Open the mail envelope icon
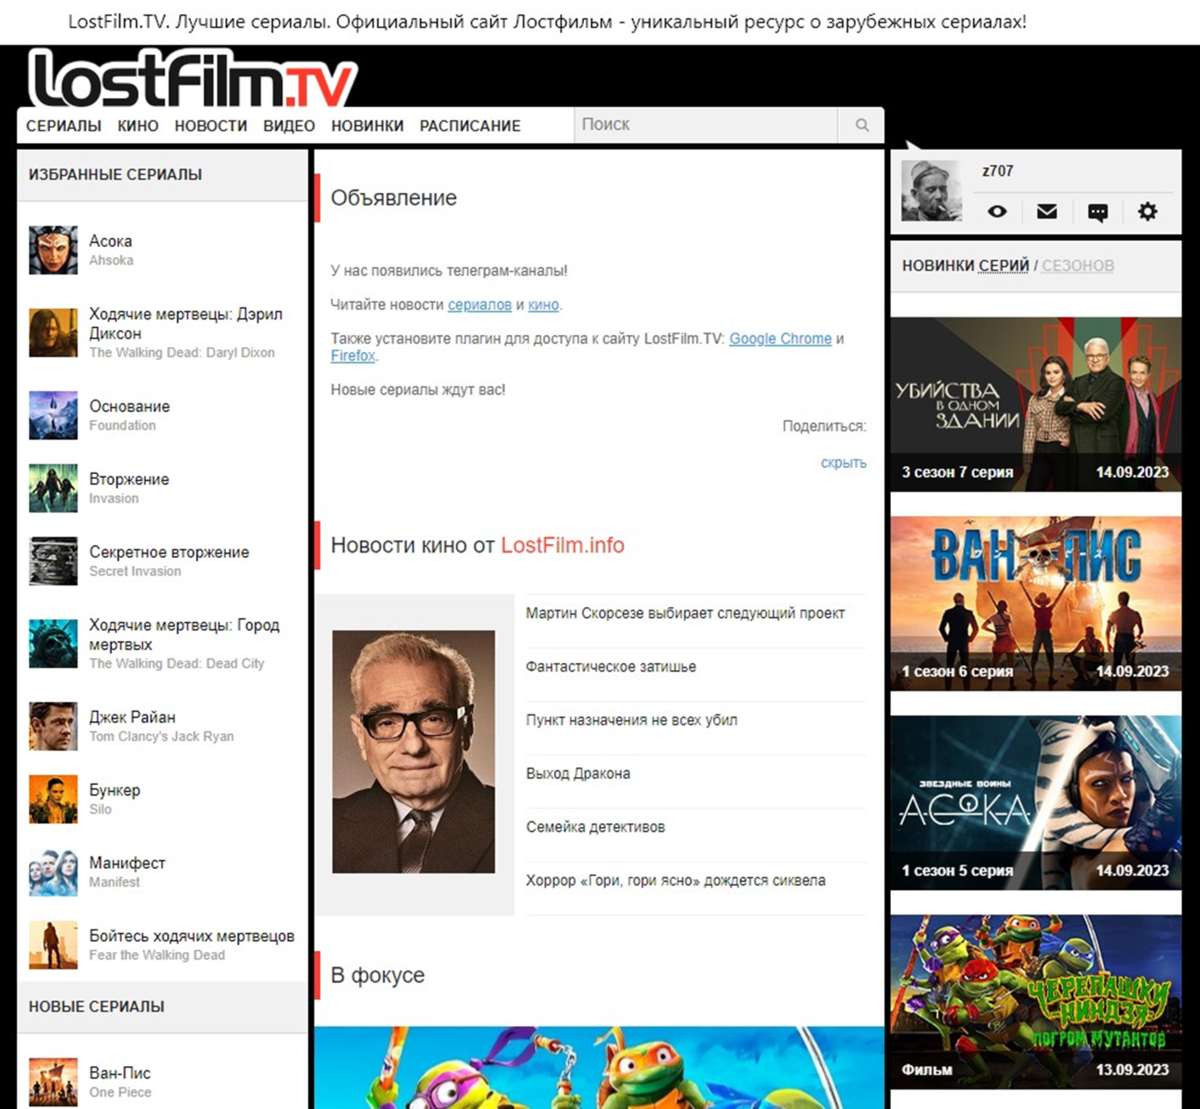Image resolution: width=1200 pixels, height=1109 pixels. click(x=1047, y=211)
